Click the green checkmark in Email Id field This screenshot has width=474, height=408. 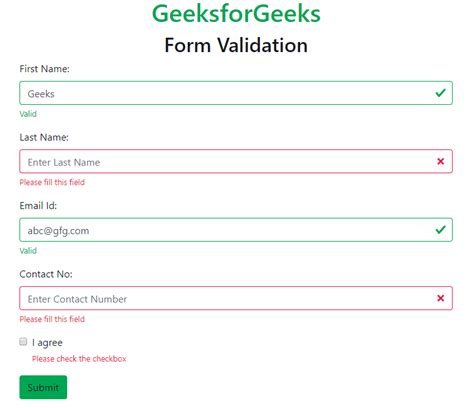(440, 230)
